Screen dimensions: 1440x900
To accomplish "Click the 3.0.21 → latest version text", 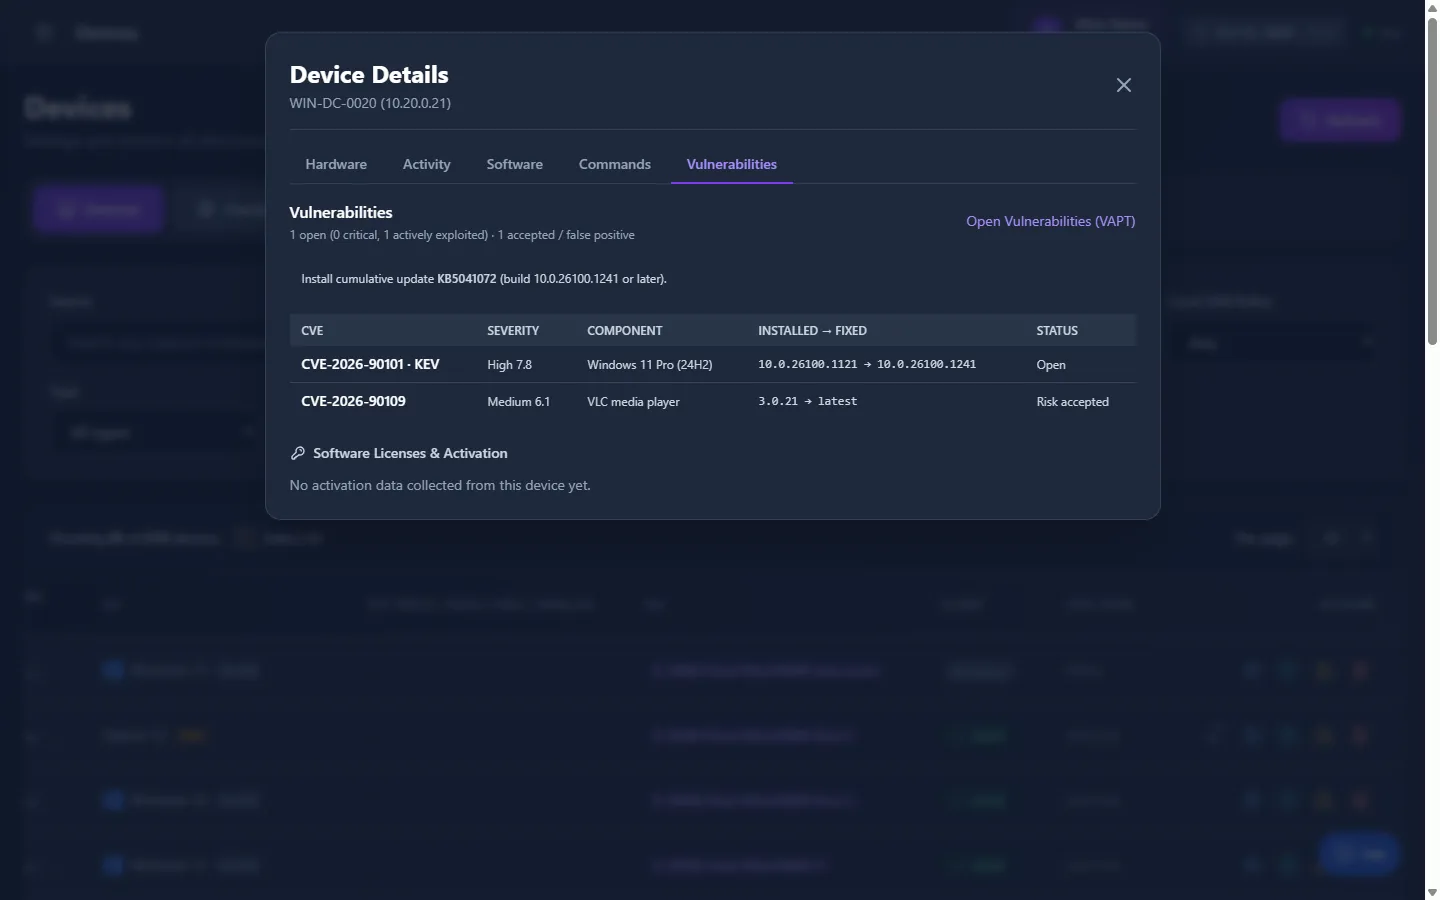I will 808,401.
